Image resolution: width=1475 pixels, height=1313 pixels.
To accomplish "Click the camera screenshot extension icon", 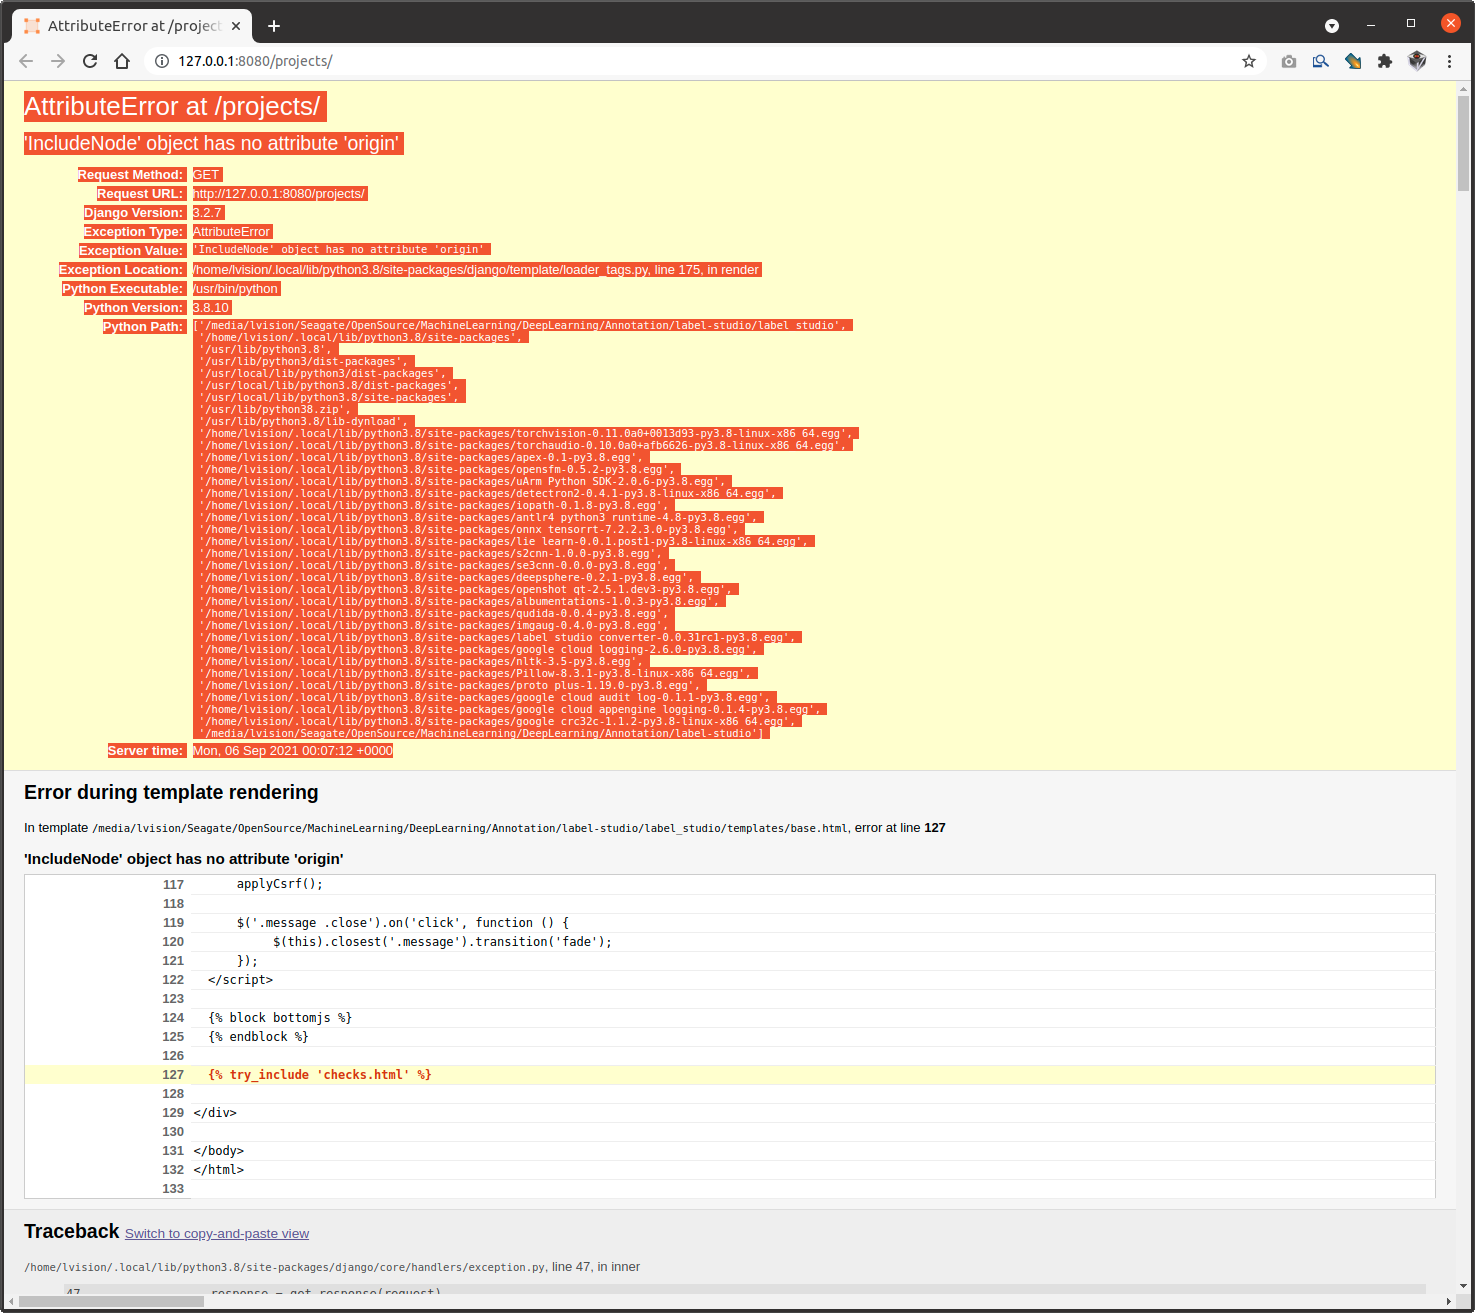I will pos(1289,61).
